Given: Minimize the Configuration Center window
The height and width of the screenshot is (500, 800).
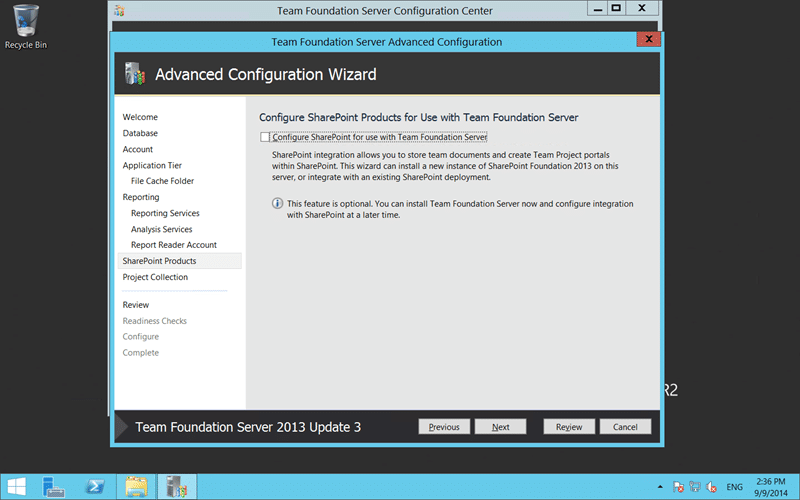Looking at the screenshot, I should coord(598,8).
